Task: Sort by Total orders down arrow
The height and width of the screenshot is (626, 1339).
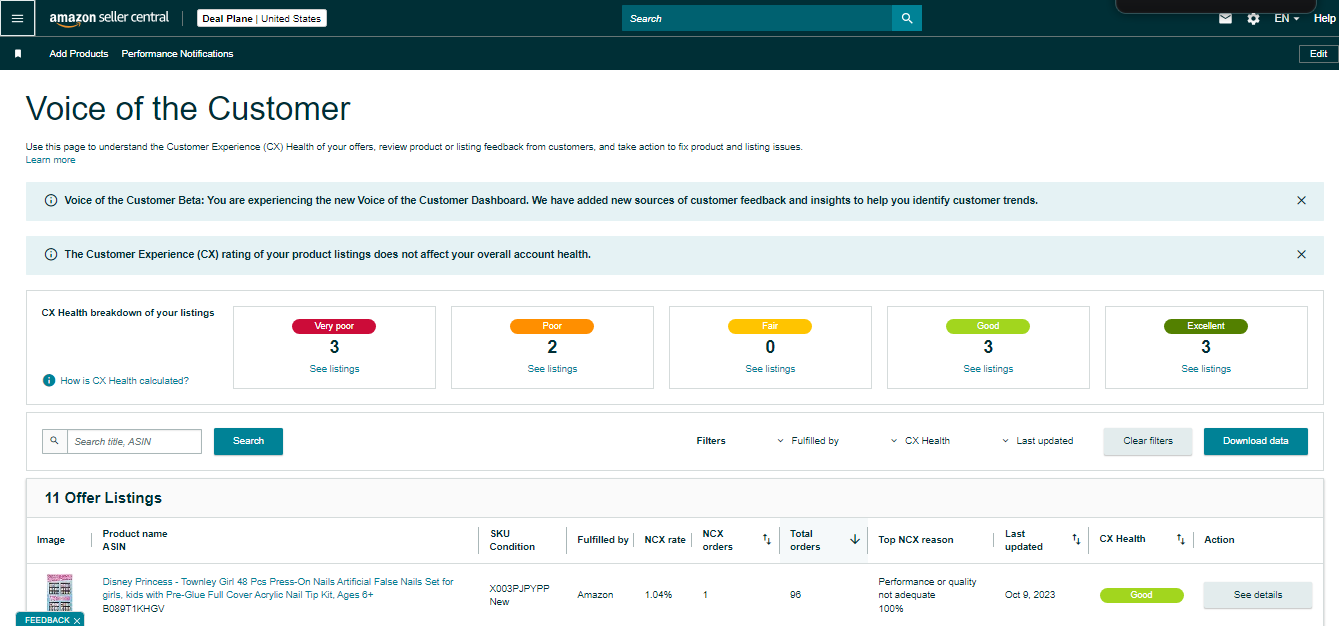Action: 855,539
